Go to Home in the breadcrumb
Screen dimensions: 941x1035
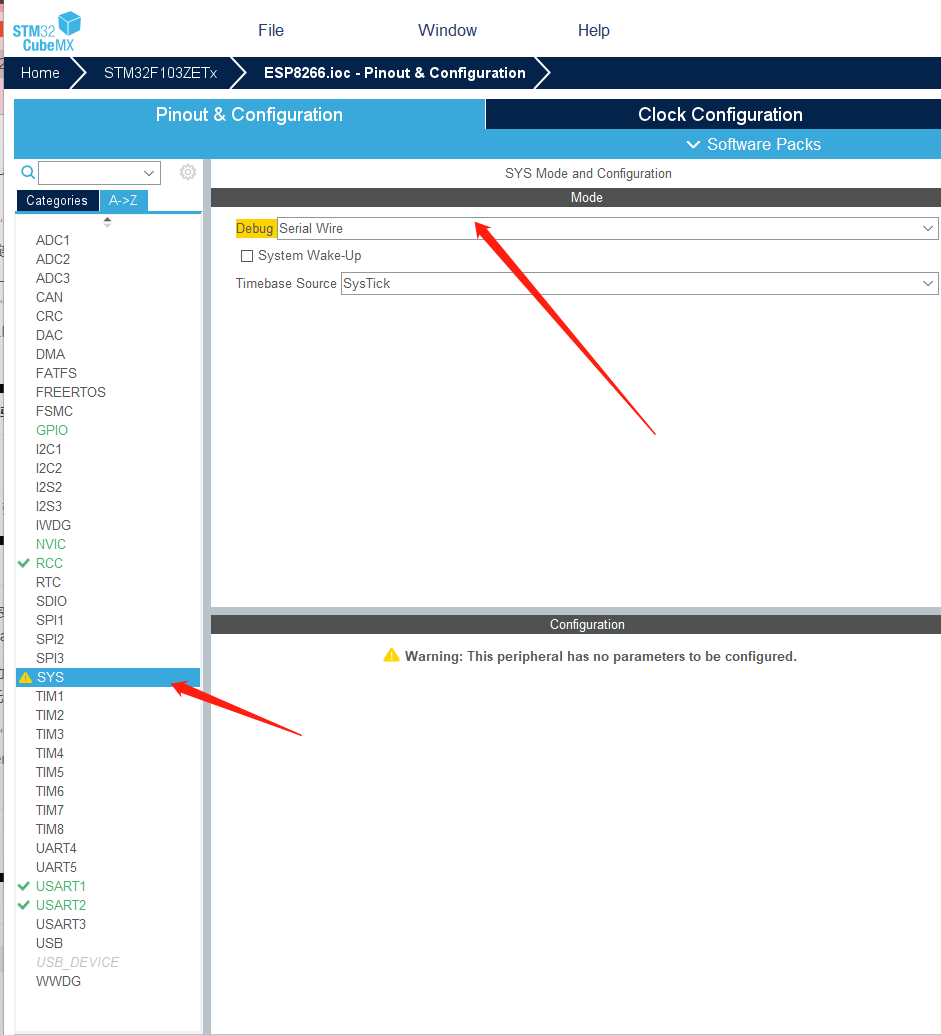click(40, 73)
